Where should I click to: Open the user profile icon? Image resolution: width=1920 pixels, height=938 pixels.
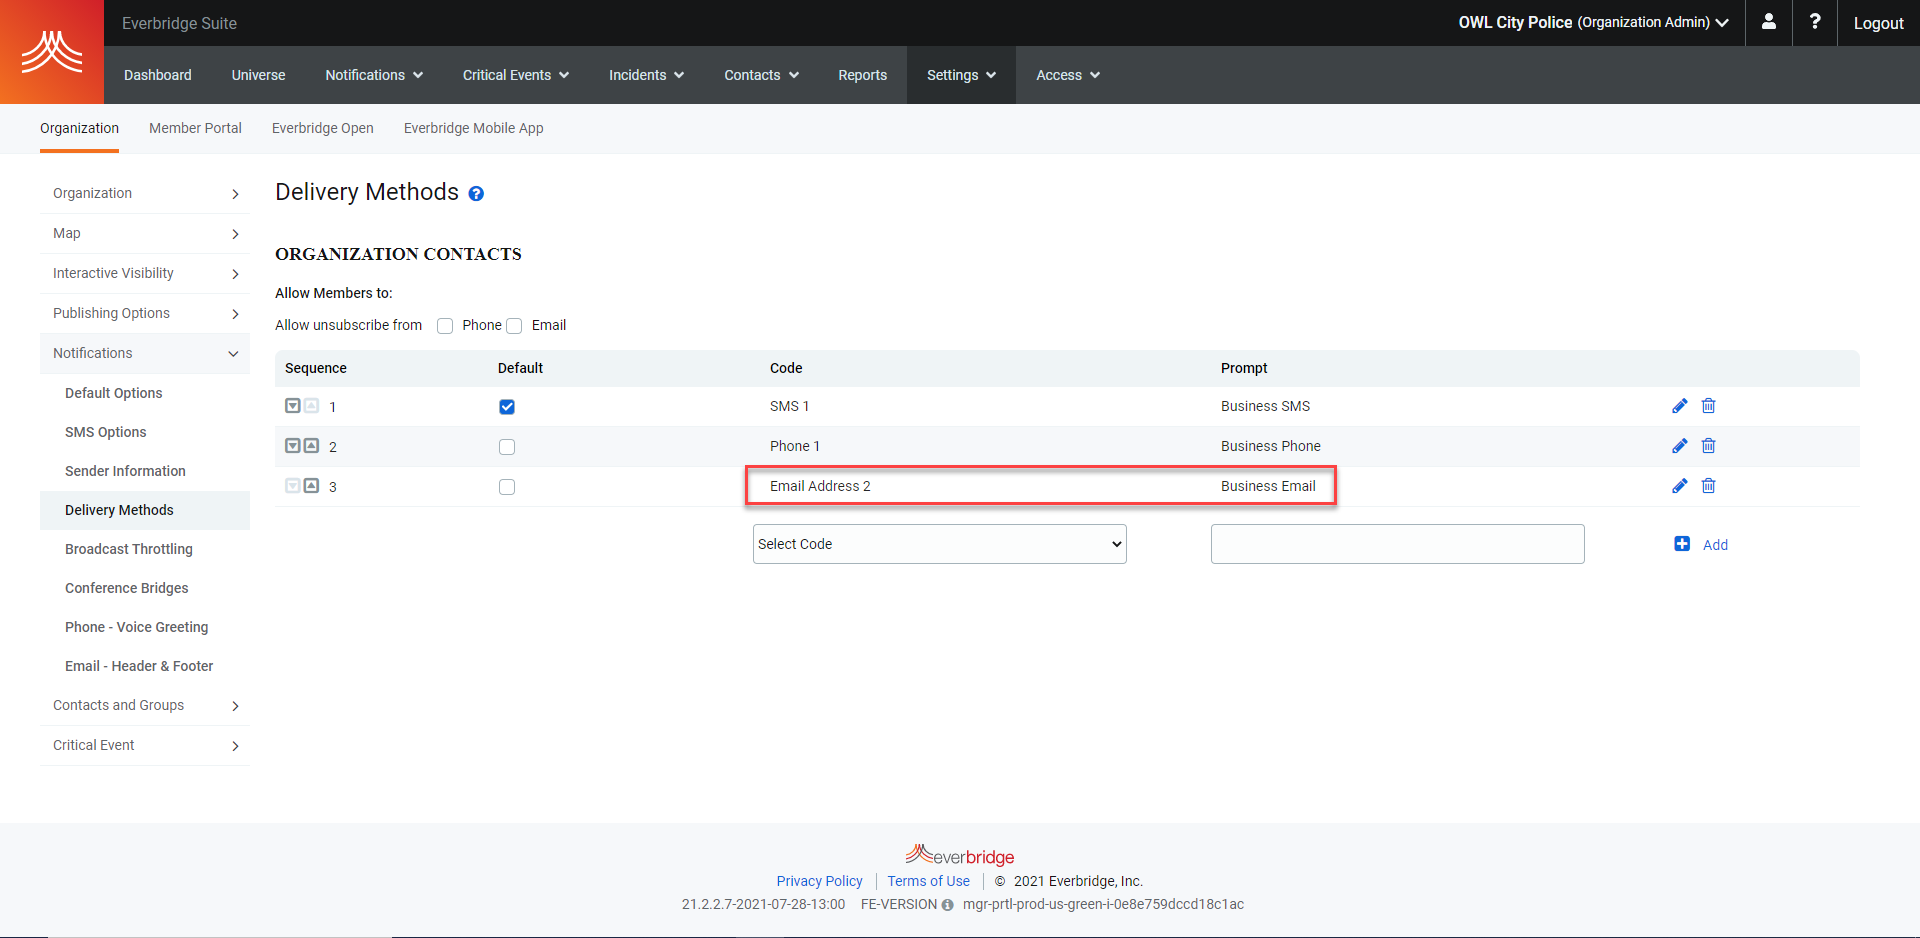[1769, 22]
